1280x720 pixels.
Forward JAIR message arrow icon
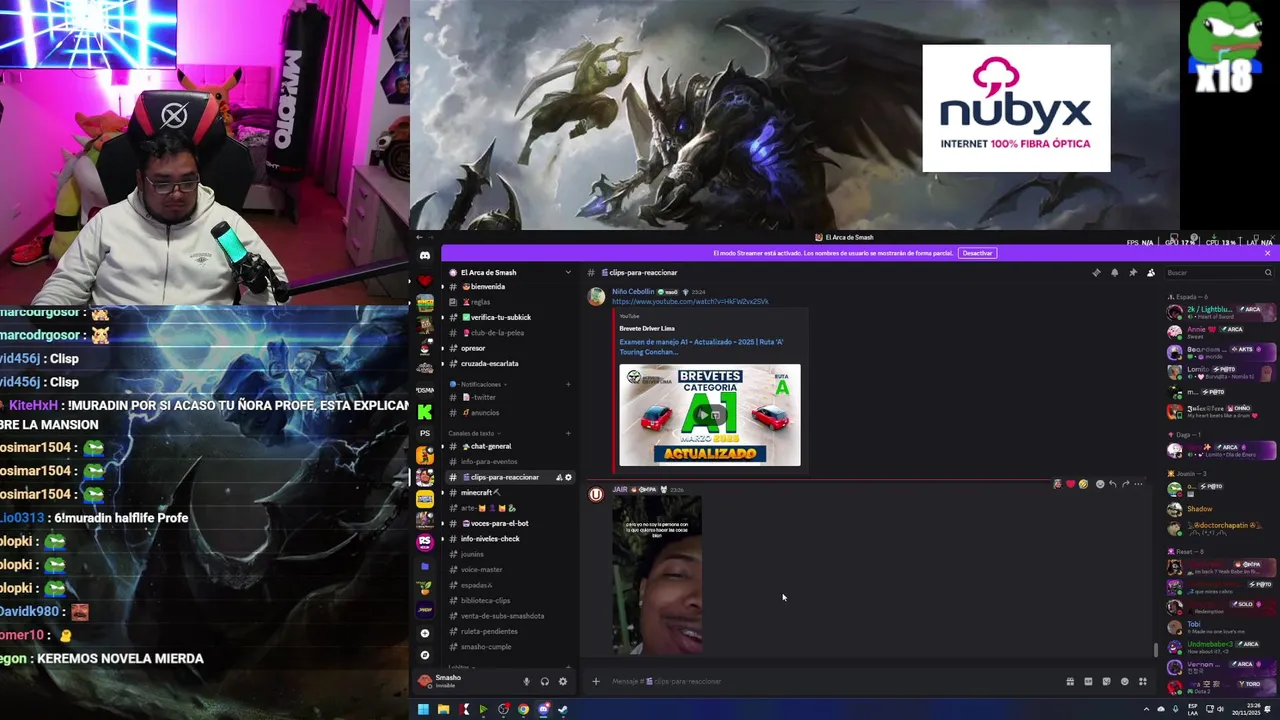tap(1125, 484)
